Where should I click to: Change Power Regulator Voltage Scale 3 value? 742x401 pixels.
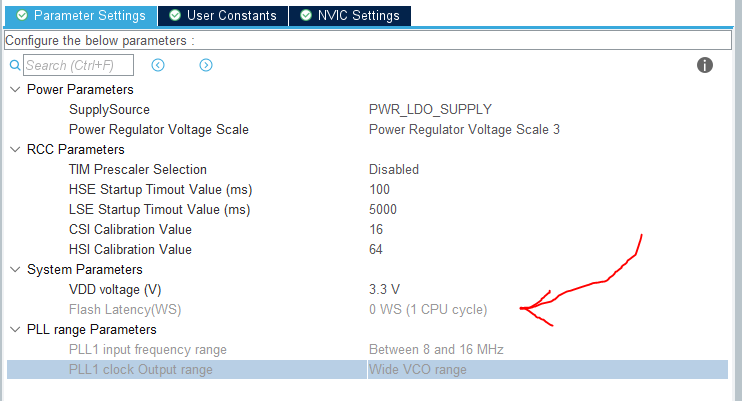pos(464,129)
